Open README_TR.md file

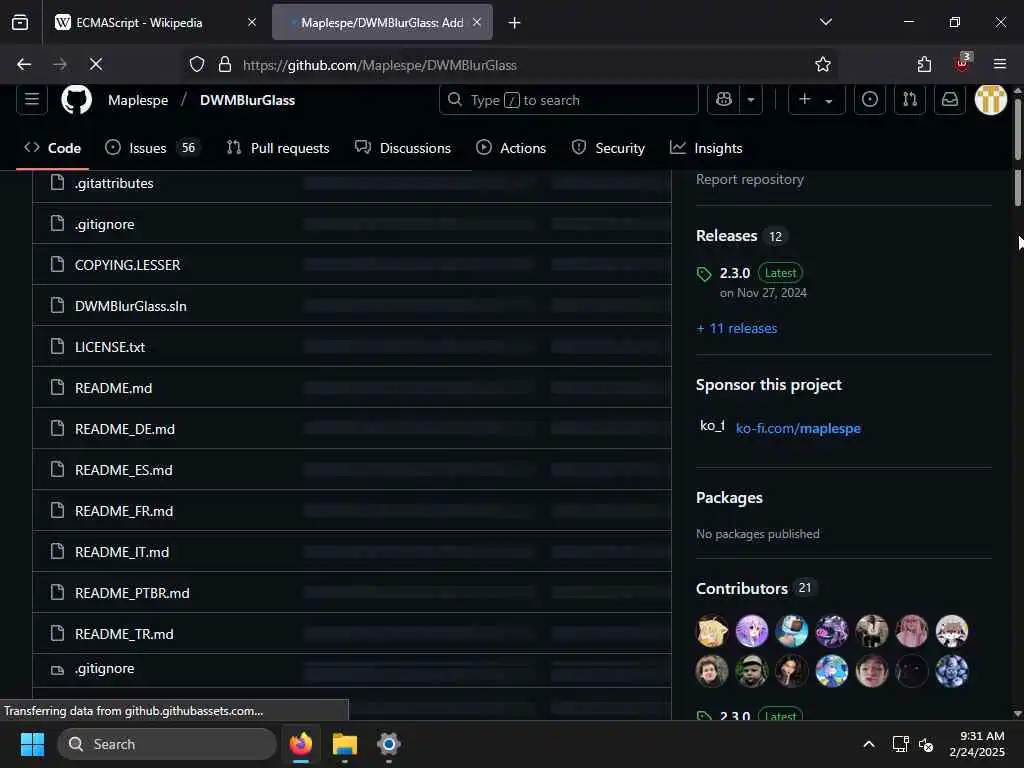coord(124,635)
